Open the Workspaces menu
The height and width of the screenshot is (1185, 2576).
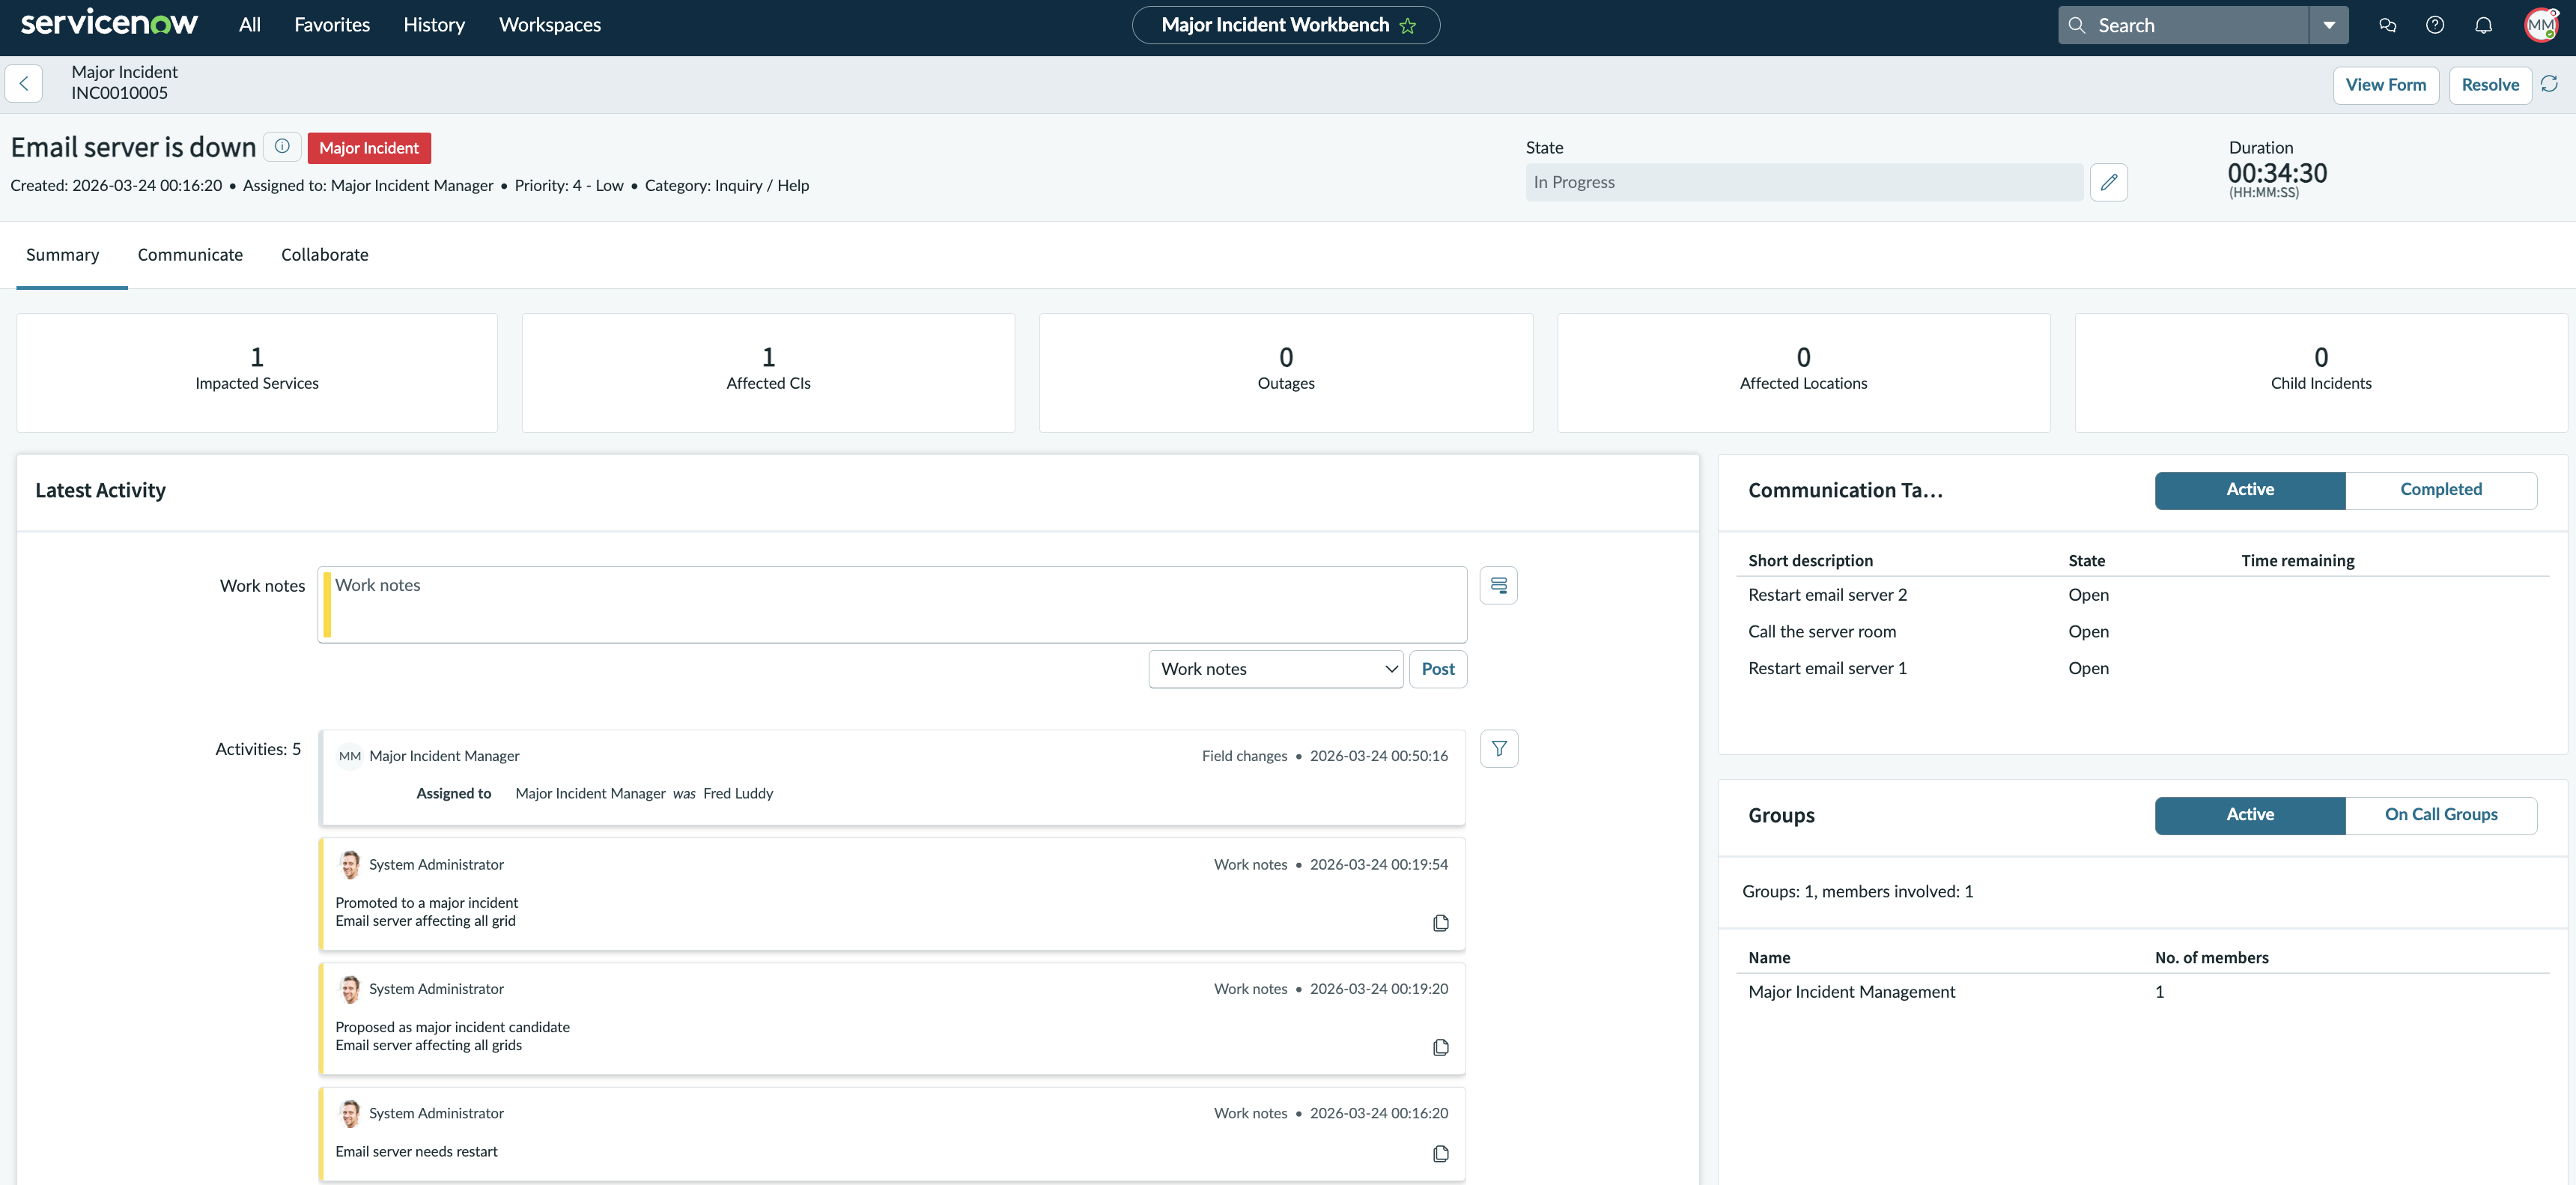(550, 25)
